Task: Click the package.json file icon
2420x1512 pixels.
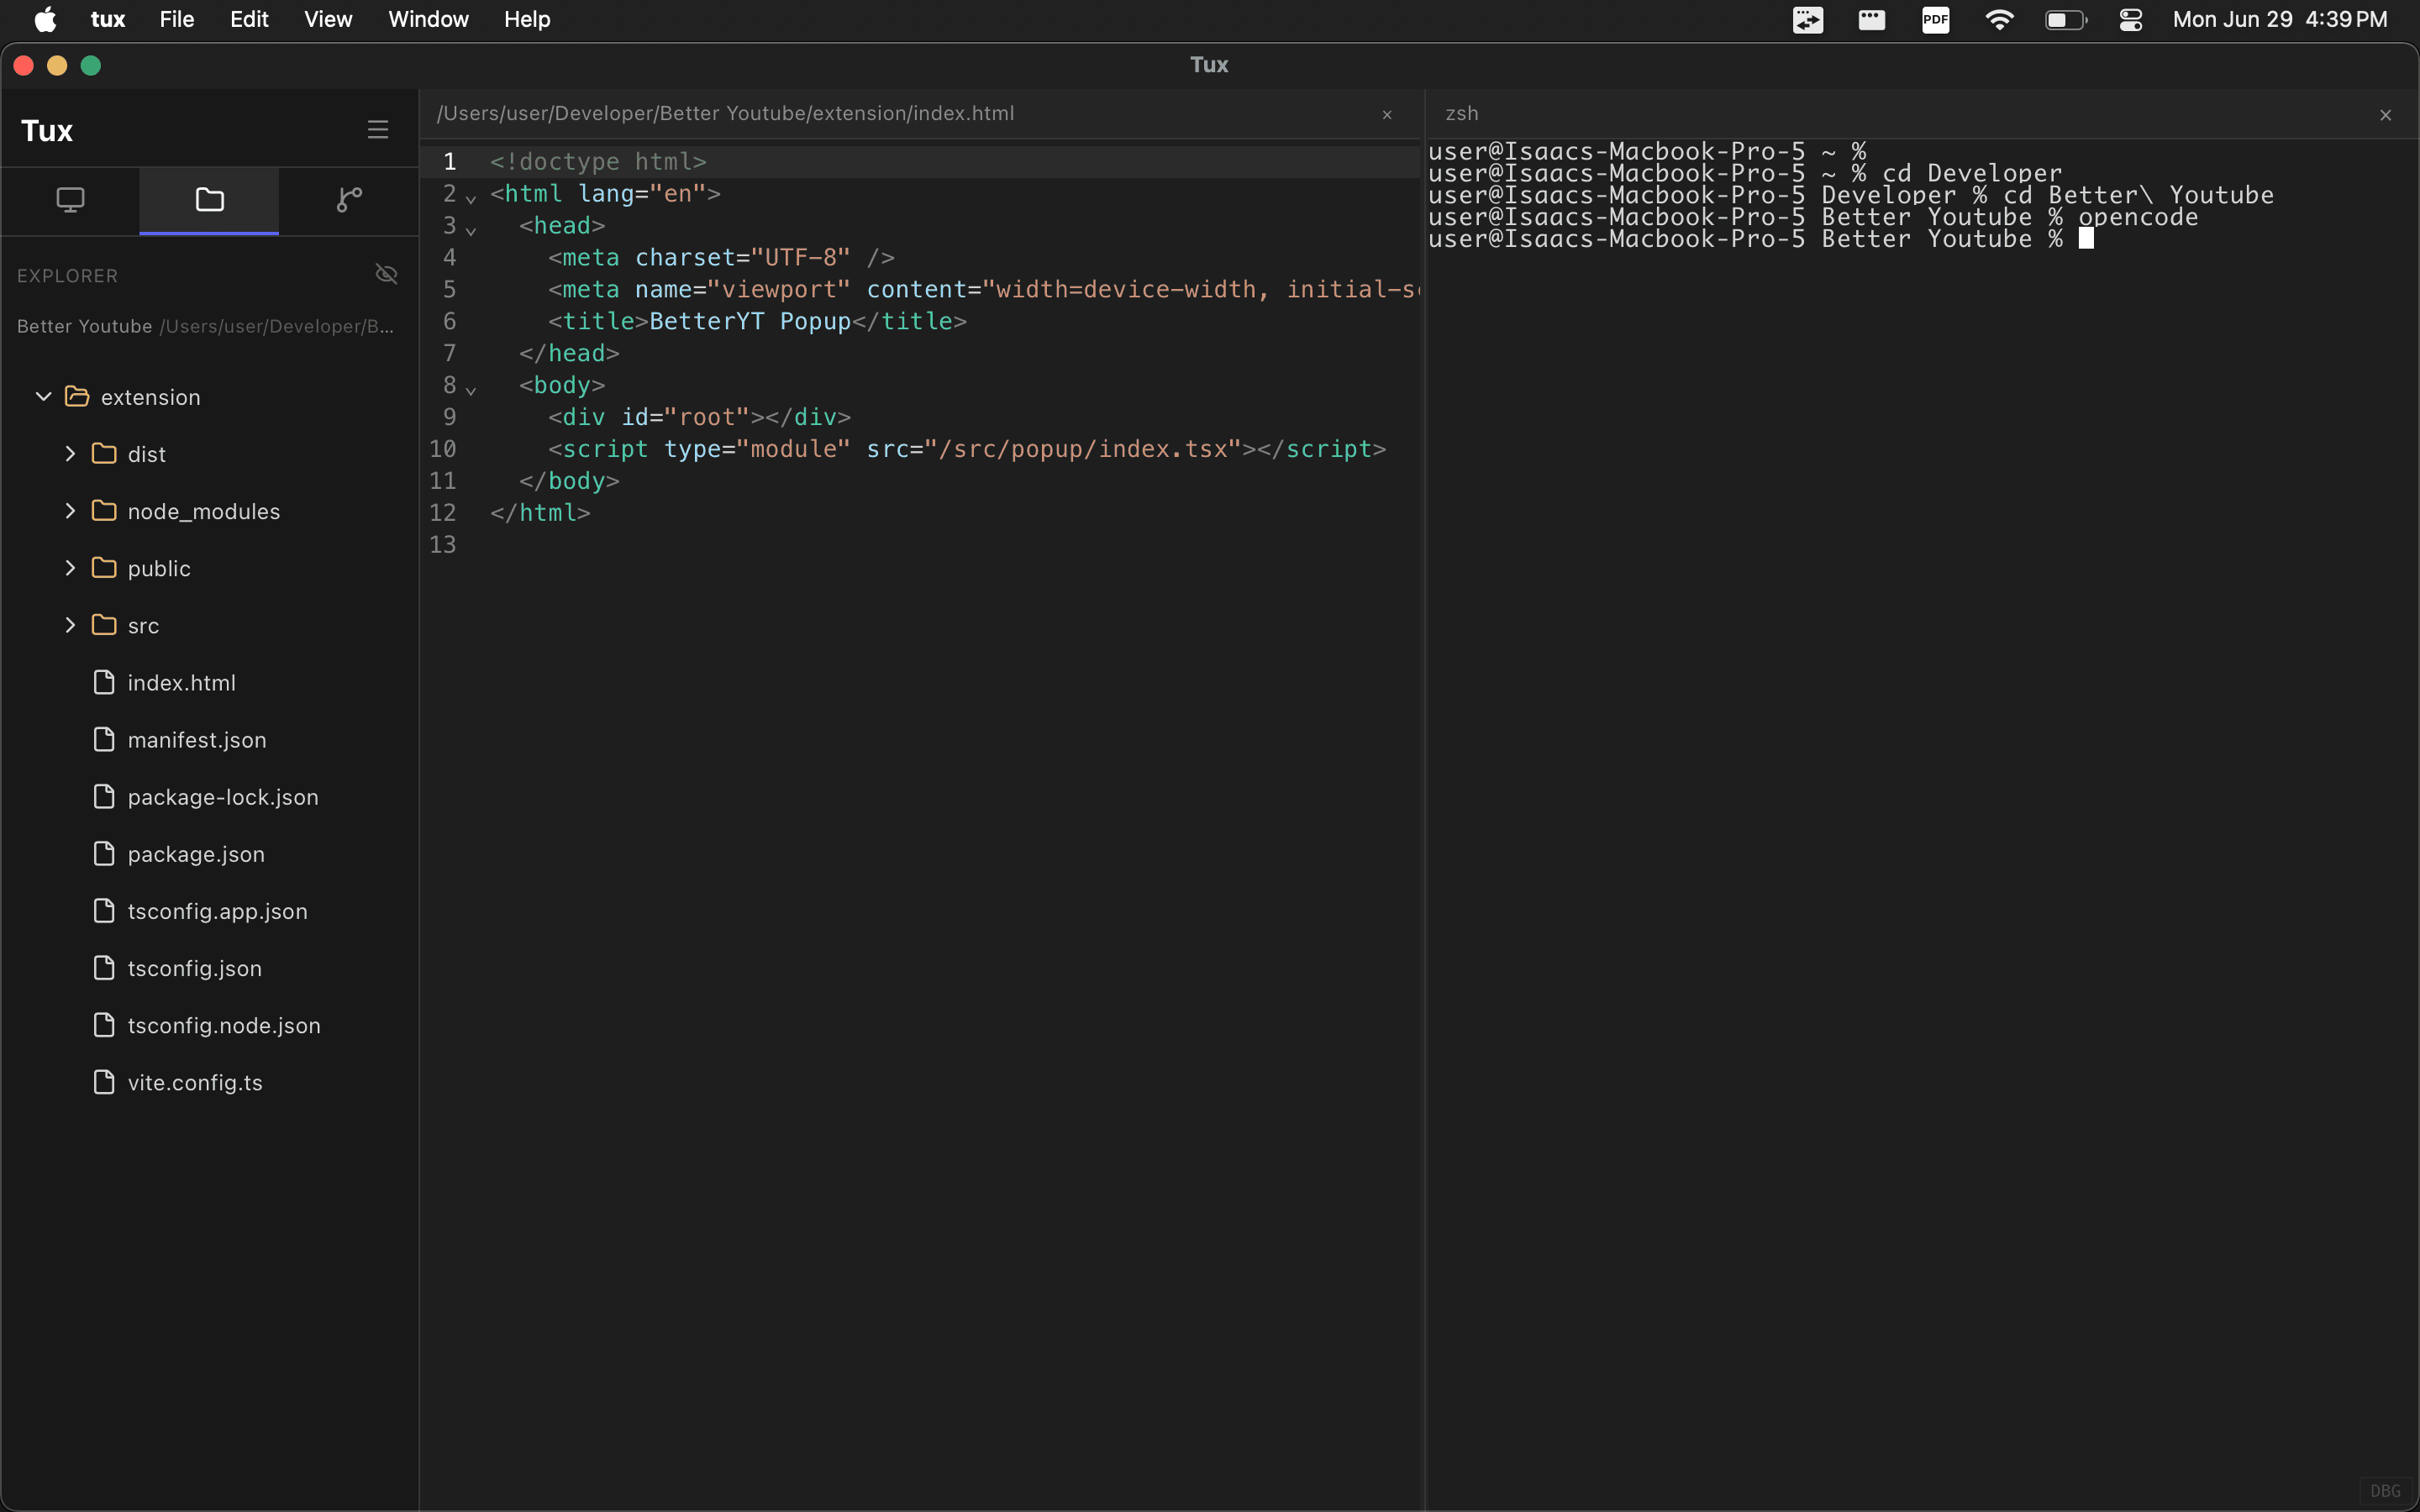Action: pyautogui.click(x=104, y=853)
